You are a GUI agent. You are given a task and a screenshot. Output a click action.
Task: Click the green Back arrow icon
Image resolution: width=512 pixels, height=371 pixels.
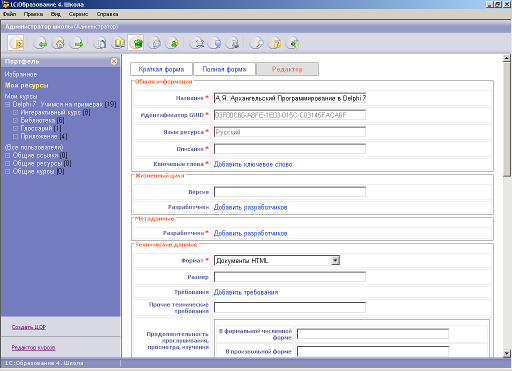(41, 43)
